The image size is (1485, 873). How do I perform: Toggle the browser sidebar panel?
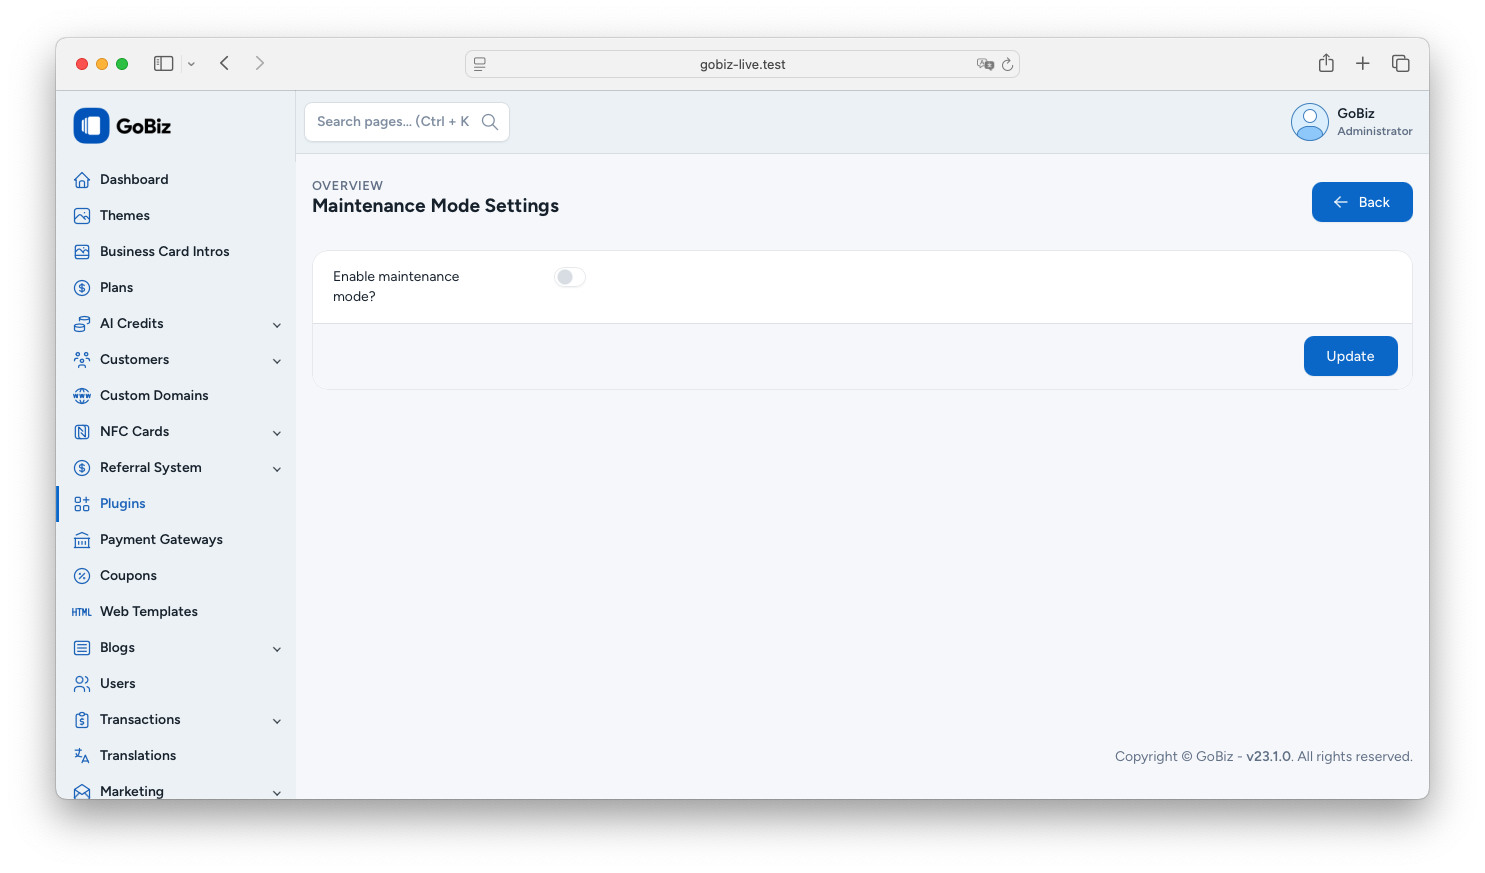[164, 63]
